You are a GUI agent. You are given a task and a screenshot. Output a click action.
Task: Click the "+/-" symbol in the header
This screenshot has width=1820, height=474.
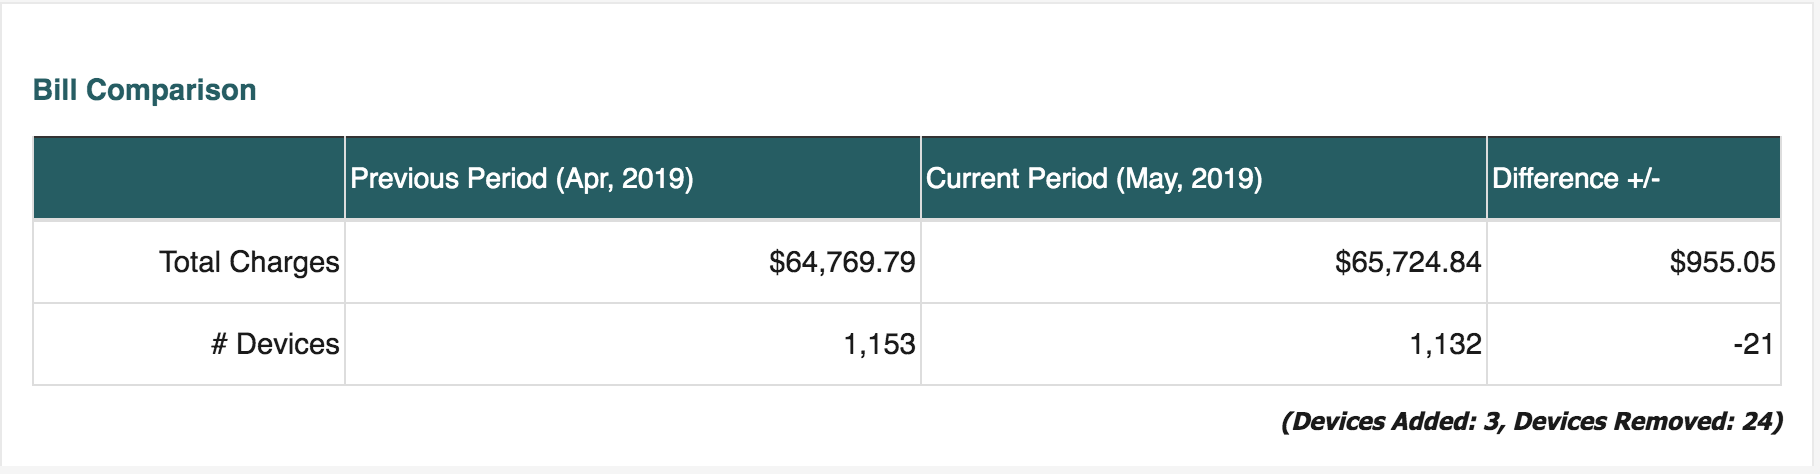click(1643, 179)
